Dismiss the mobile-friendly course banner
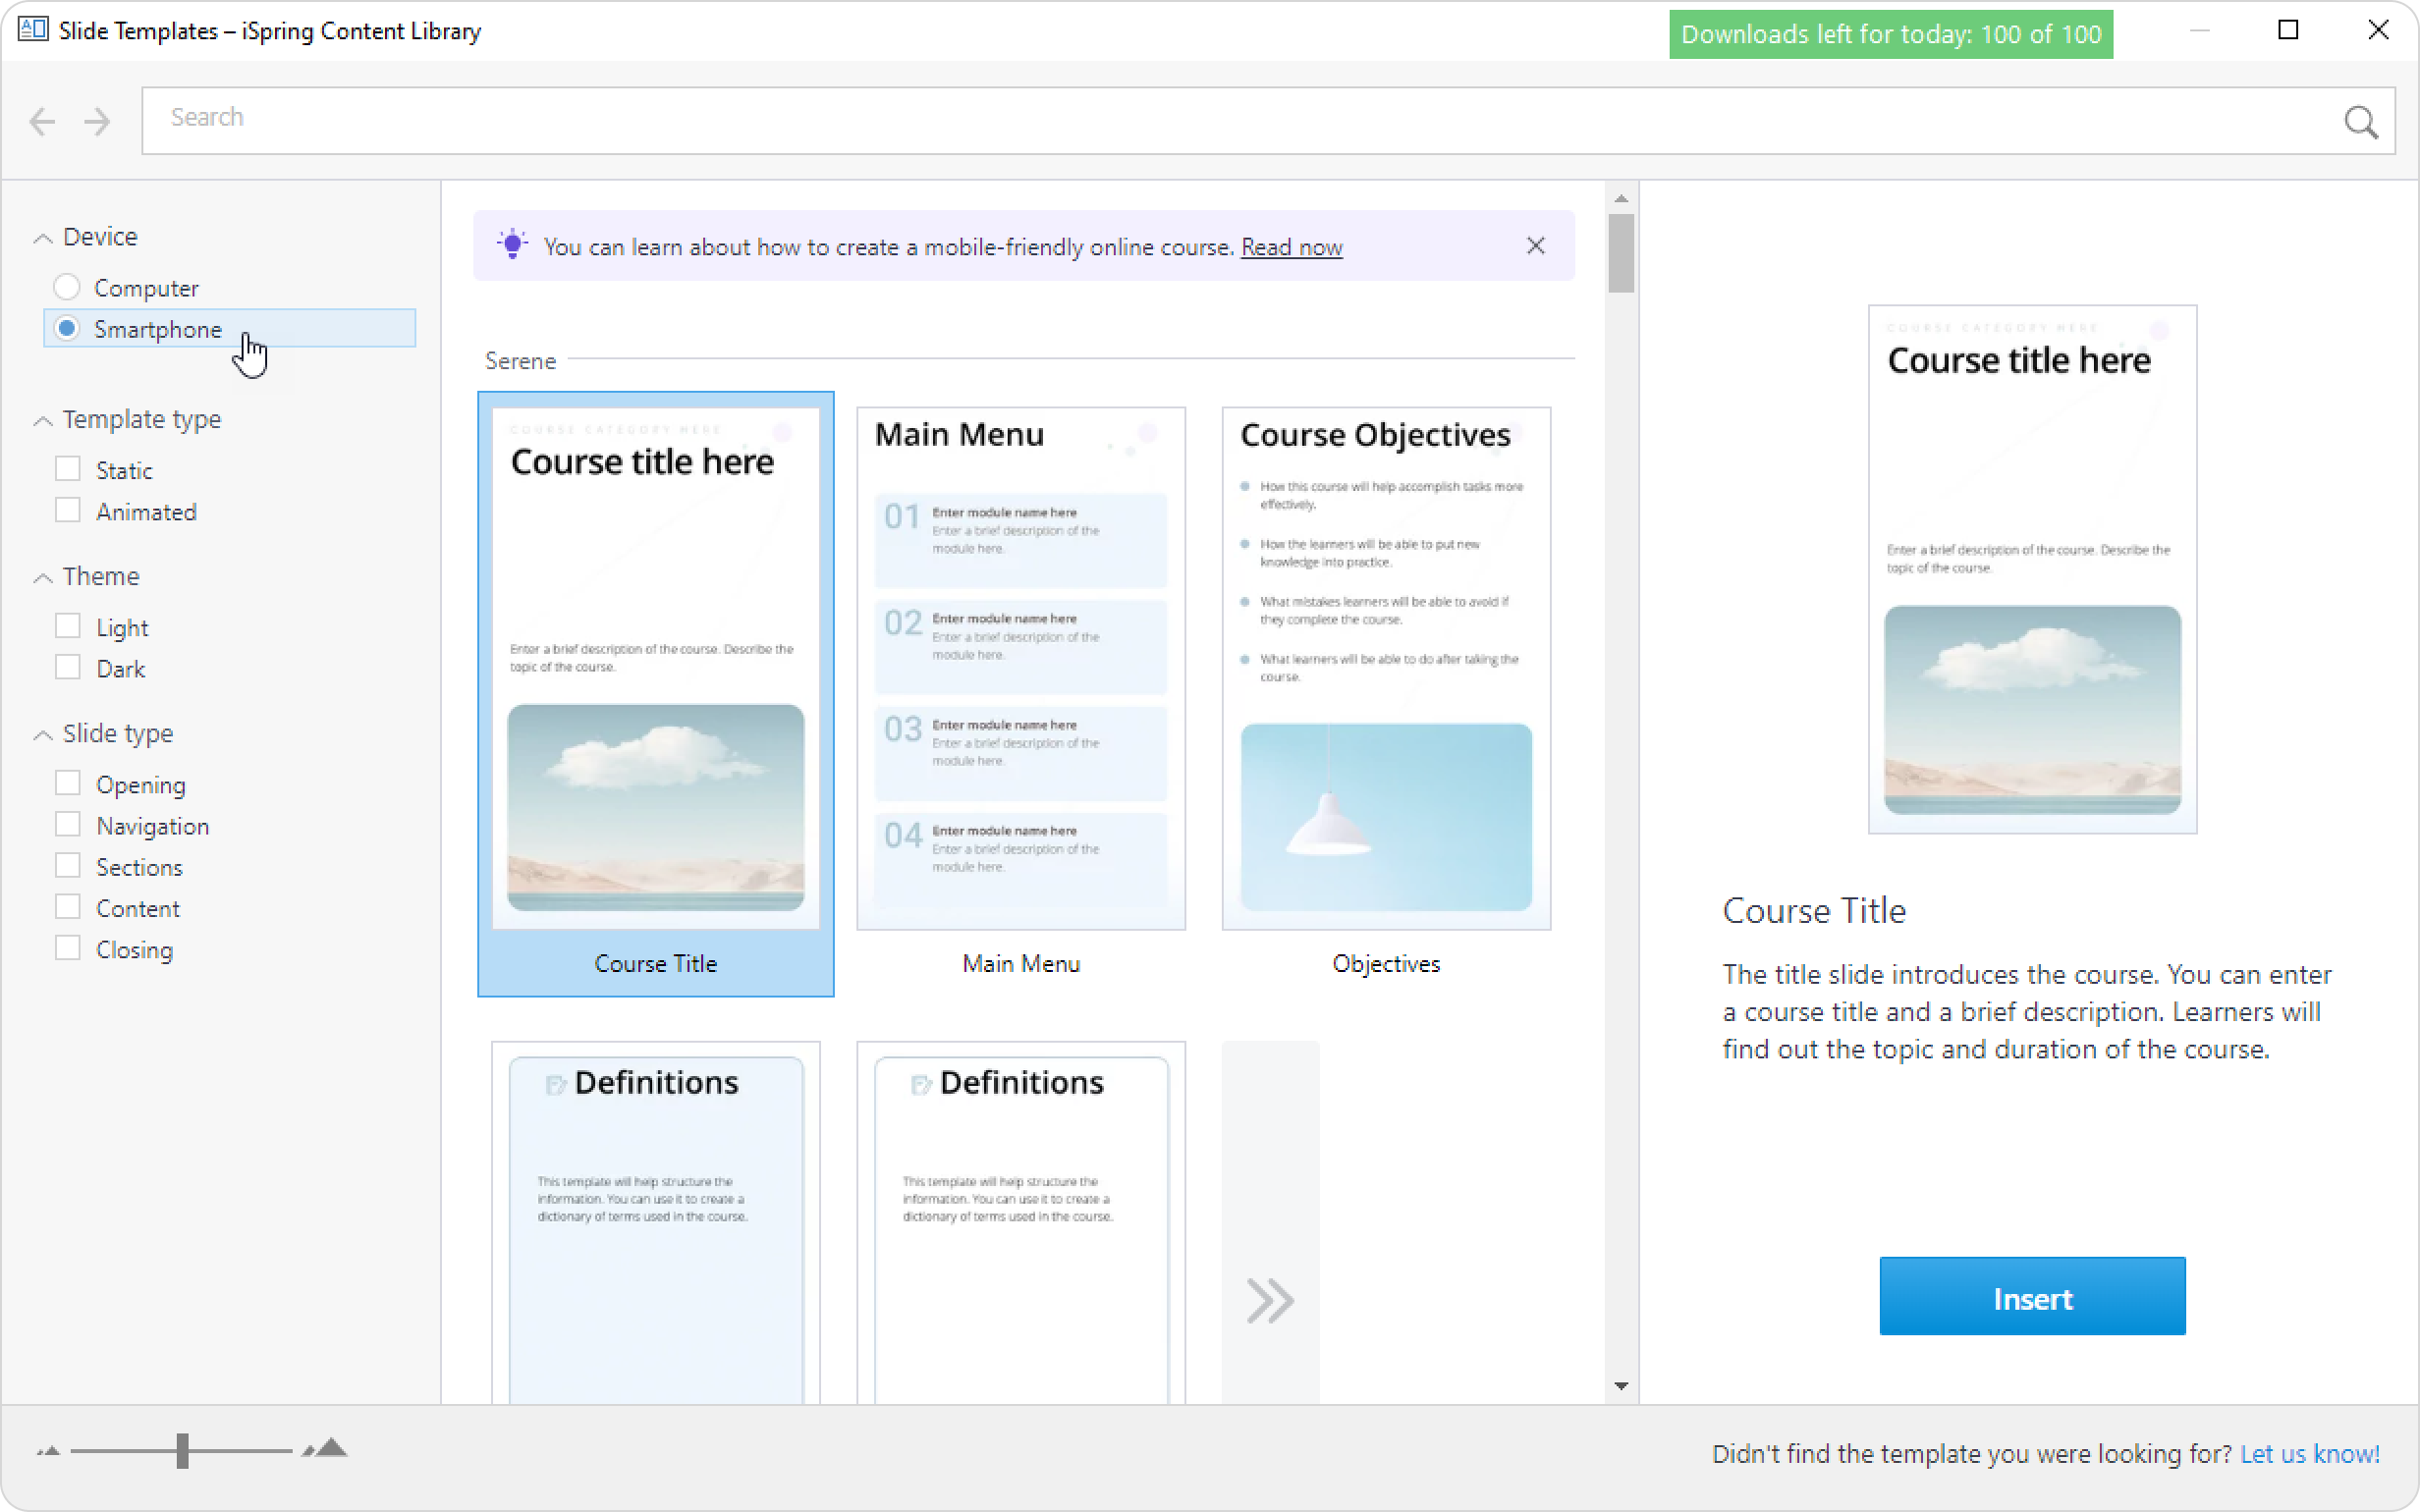Image resolution: width=2420 pixels, height=1512 pixels. [x=1536, y=246]
